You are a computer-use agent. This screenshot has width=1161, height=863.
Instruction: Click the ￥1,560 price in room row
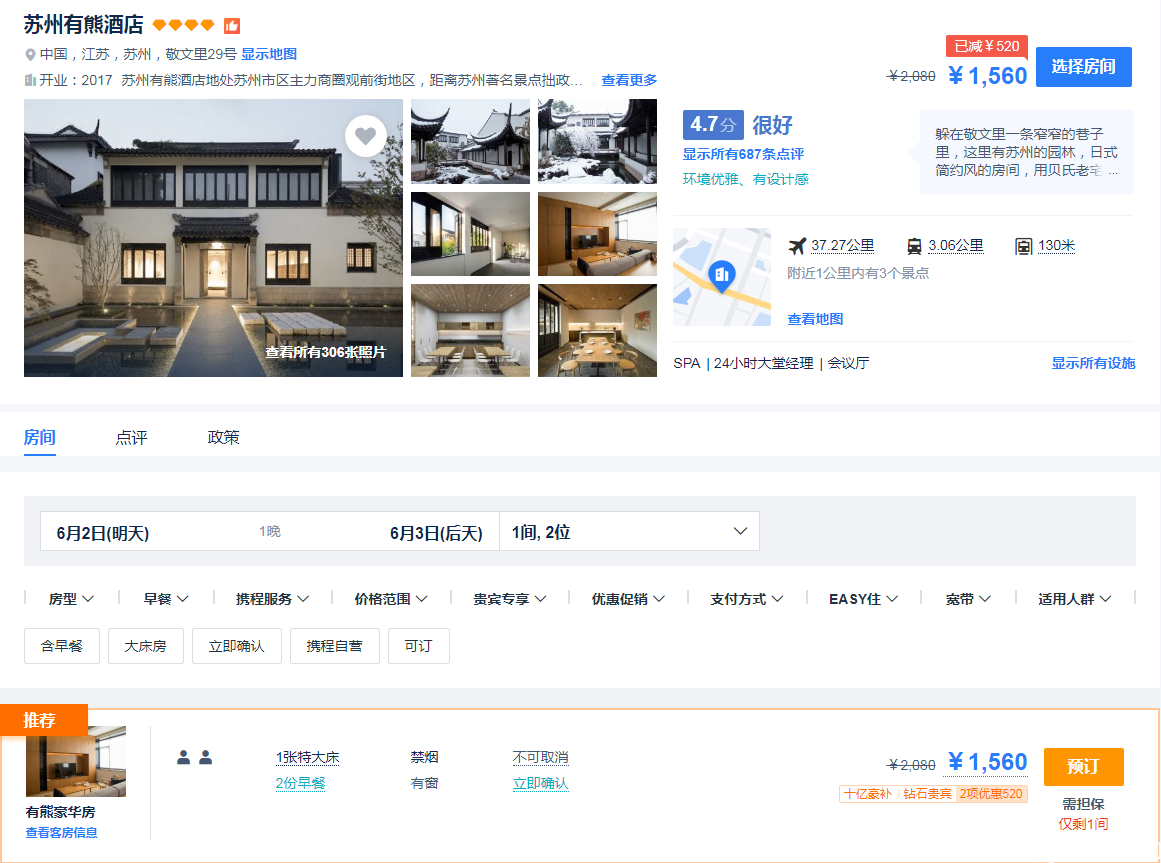click(987, 762)
